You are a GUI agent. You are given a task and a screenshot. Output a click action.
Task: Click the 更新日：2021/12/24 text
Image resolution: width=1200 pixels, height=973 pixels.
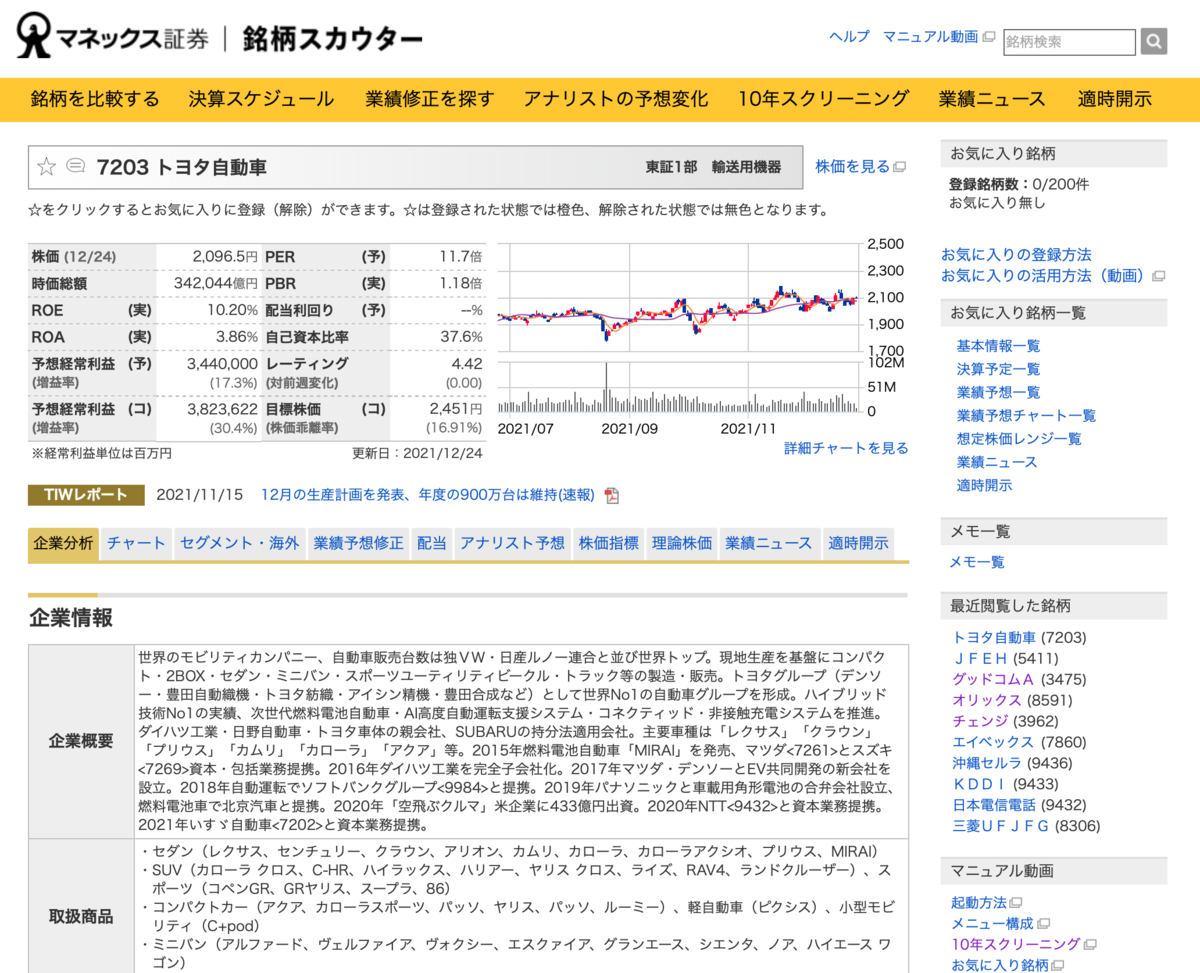tap(417, 453)
